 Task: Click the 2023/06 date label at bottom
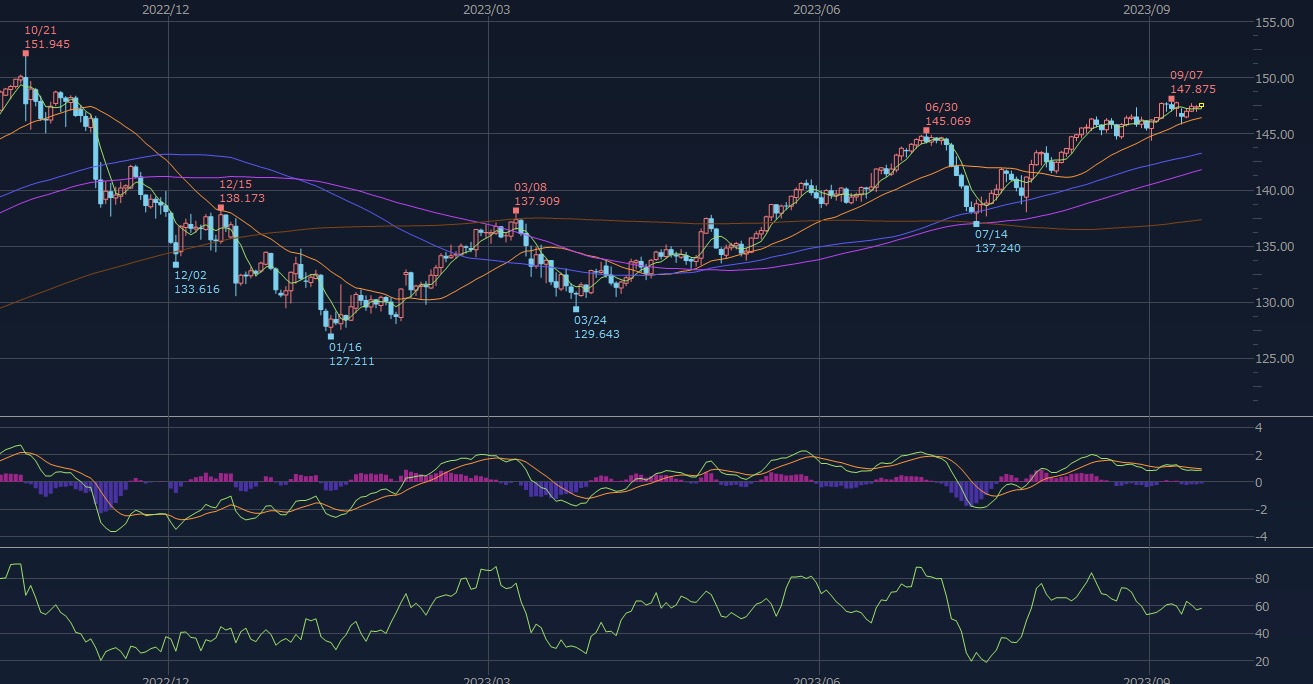[817, 678]
